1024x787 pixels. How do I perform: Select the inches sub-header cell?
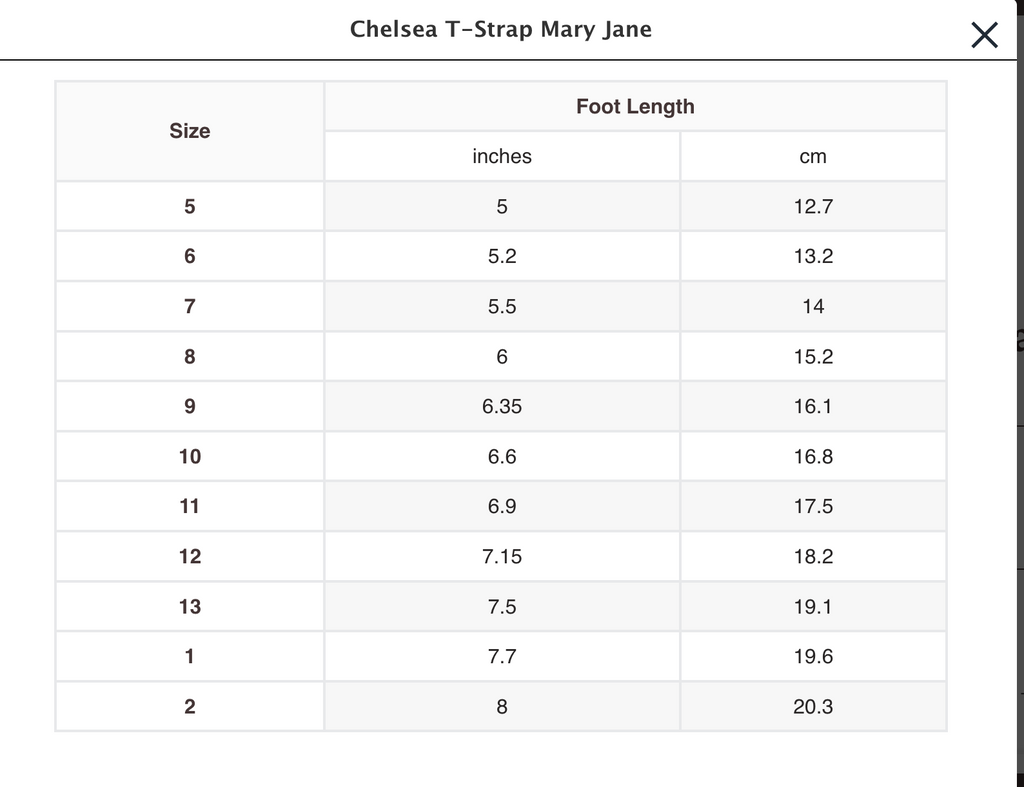click(x=502, y=157)
